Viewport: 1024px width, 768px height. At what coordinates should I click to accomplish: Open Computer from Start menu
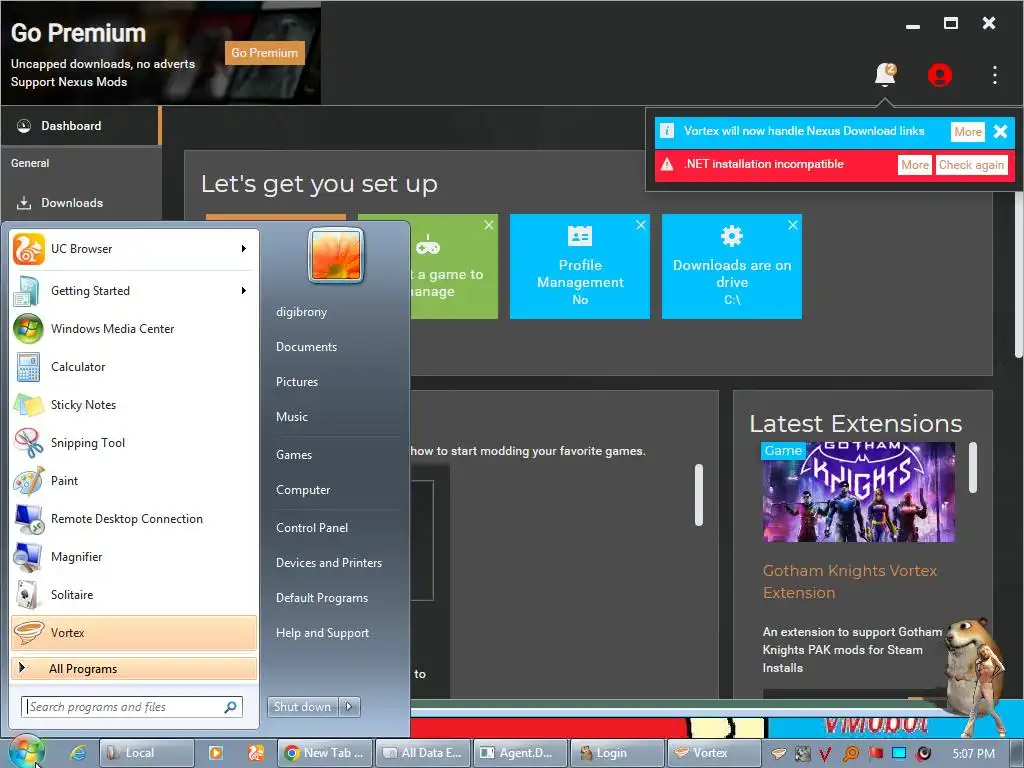coord(303,490)
